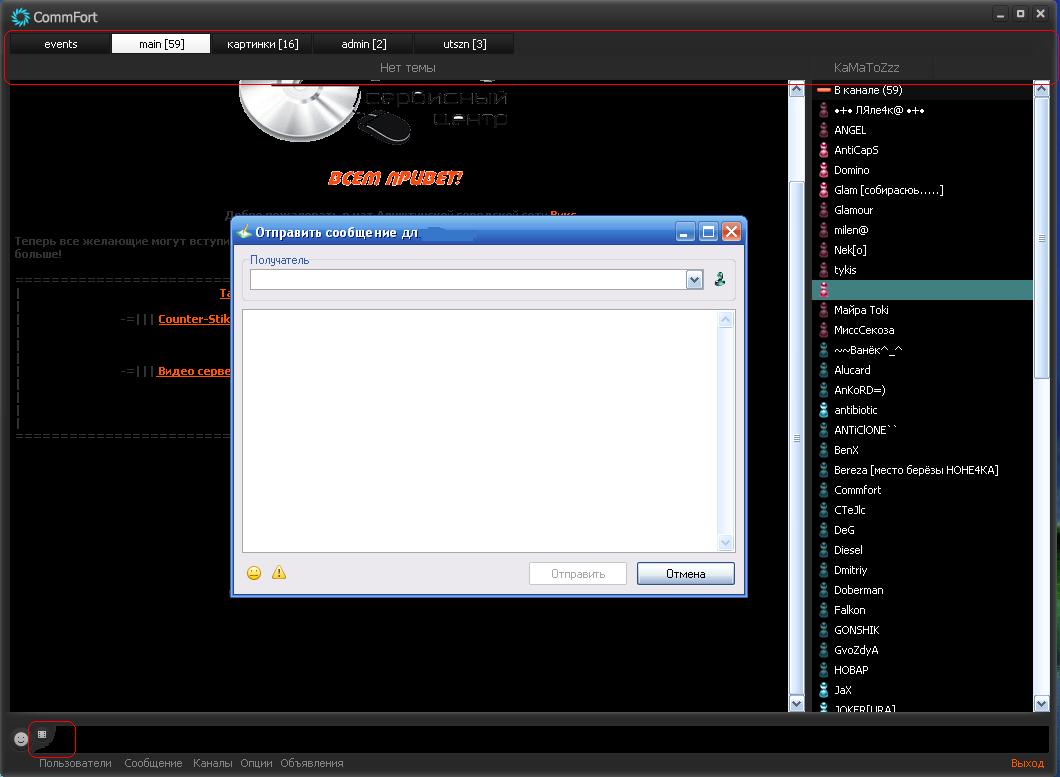Click the smiley emoticon icon in message dialog

coord(254,573)
